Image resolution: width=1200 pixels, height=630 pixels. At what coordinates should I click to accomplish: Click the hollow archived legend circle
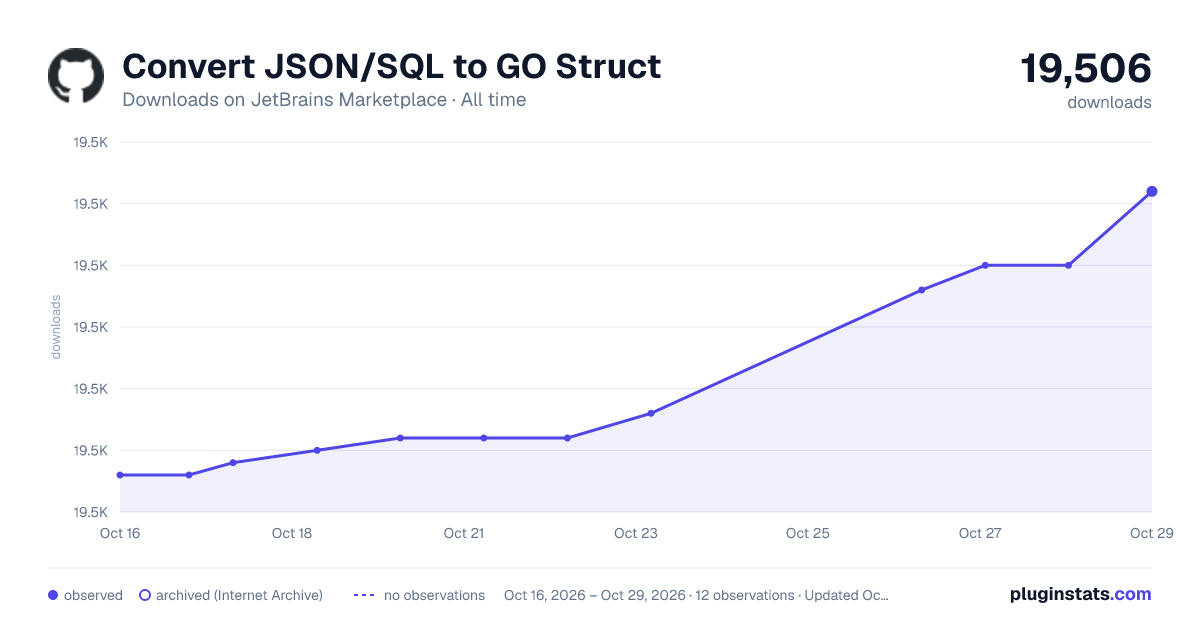145,595
